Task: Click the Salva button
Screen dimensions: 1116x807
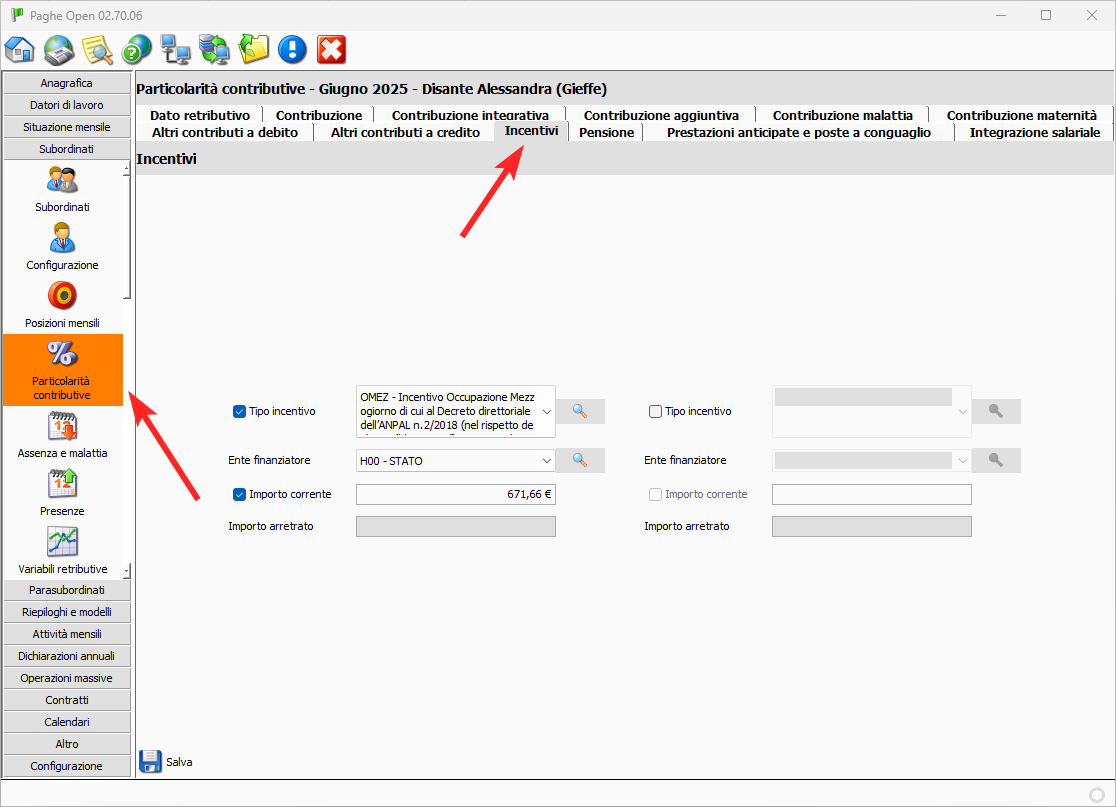Action: pos(167,762)
